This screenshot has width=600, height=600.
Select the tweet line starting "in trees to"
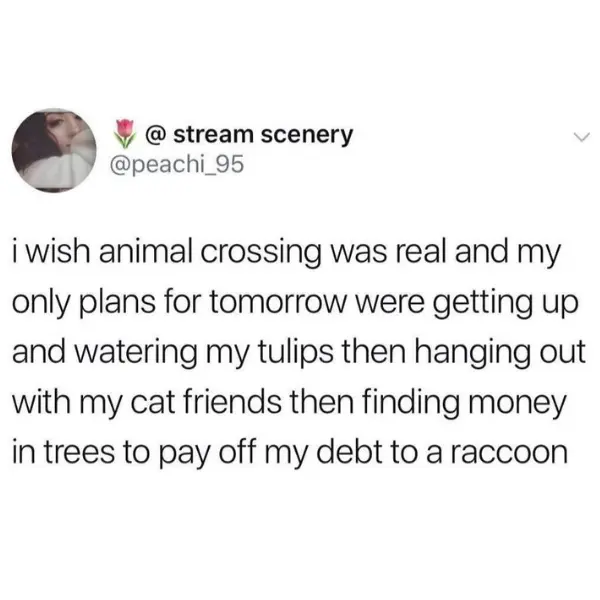coord(290,453)
